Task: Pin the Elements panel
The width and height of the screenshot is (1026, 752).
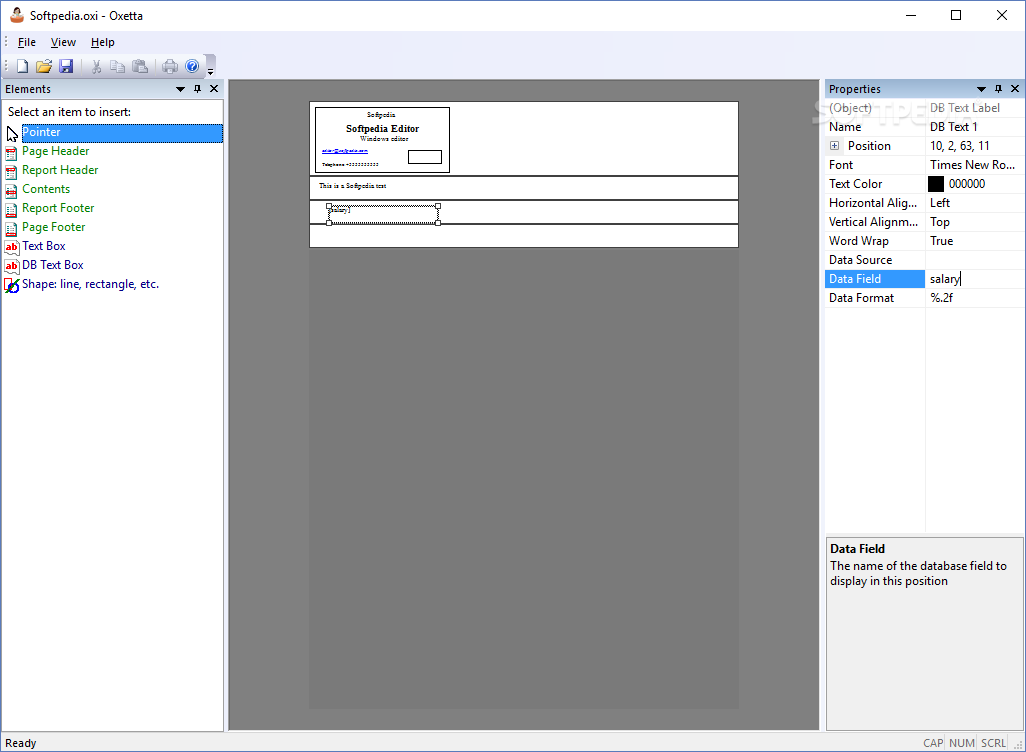Action: (x=198, y=89)
